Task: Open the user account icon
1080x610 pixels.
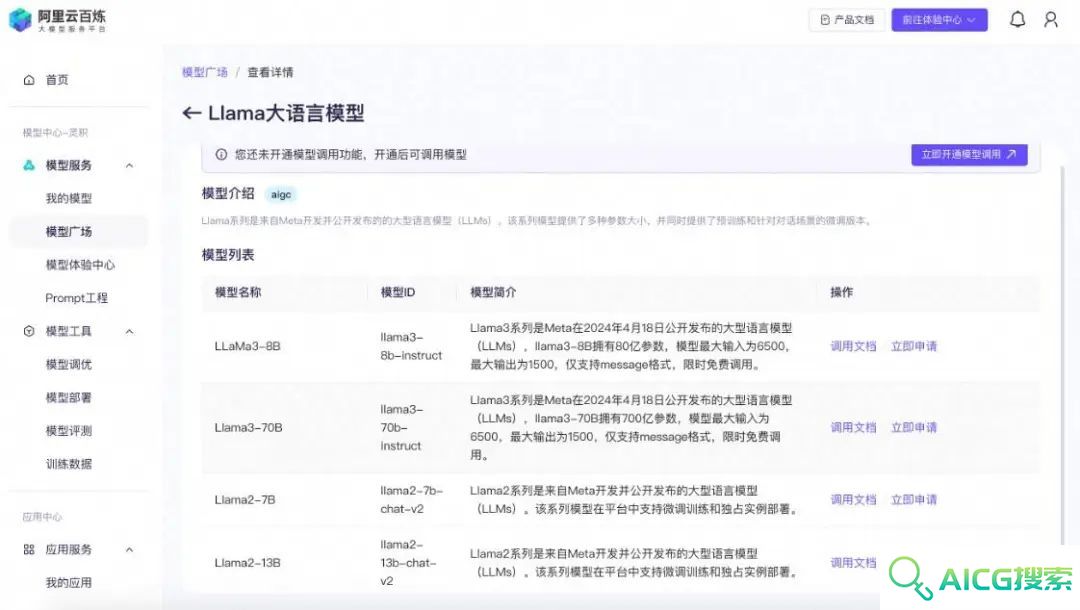Action: point(1050,19)
